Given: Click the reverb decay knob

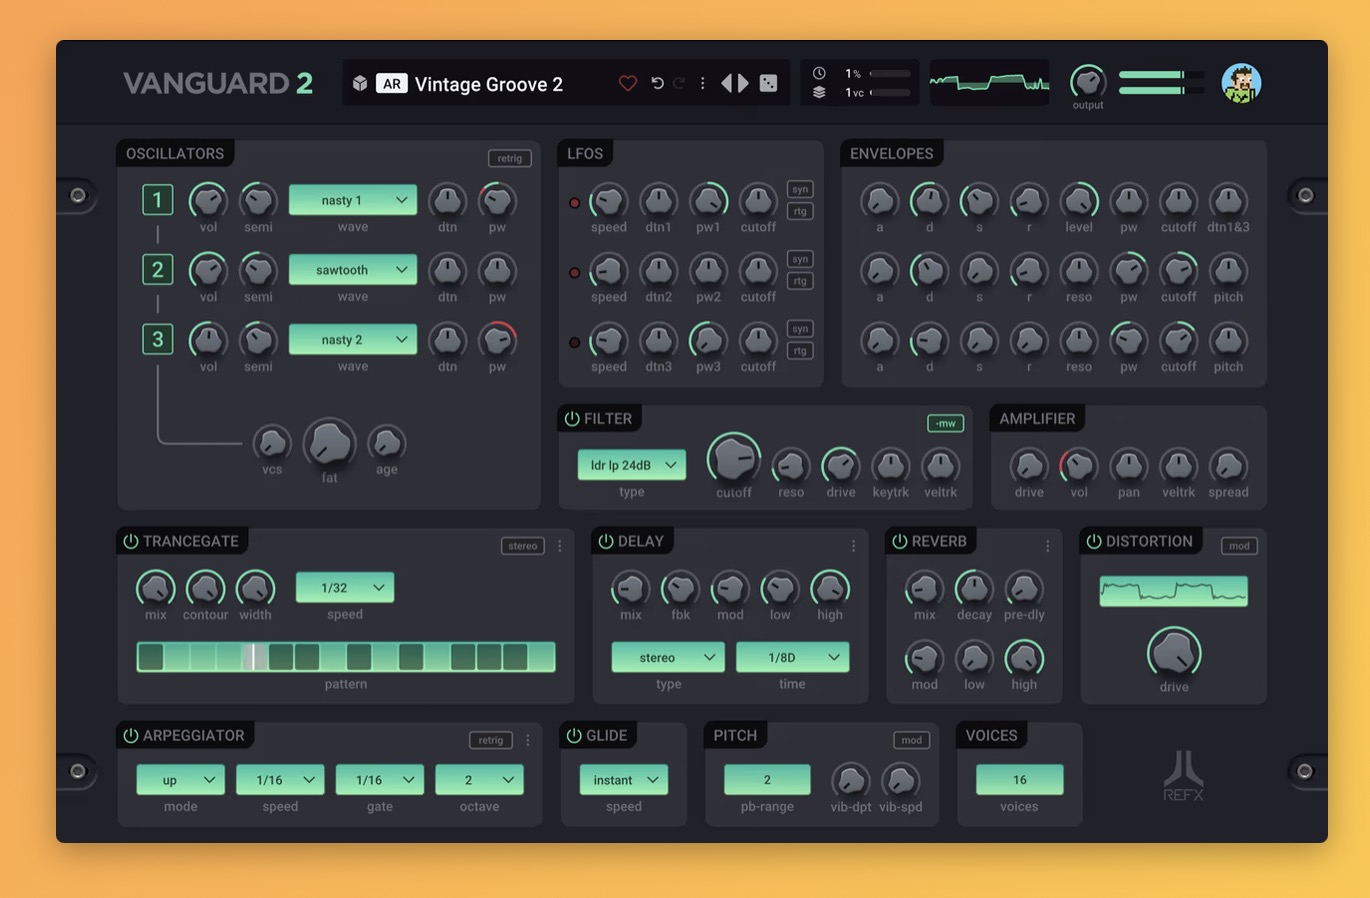Looking at the screenshot, I should (974, 589).
